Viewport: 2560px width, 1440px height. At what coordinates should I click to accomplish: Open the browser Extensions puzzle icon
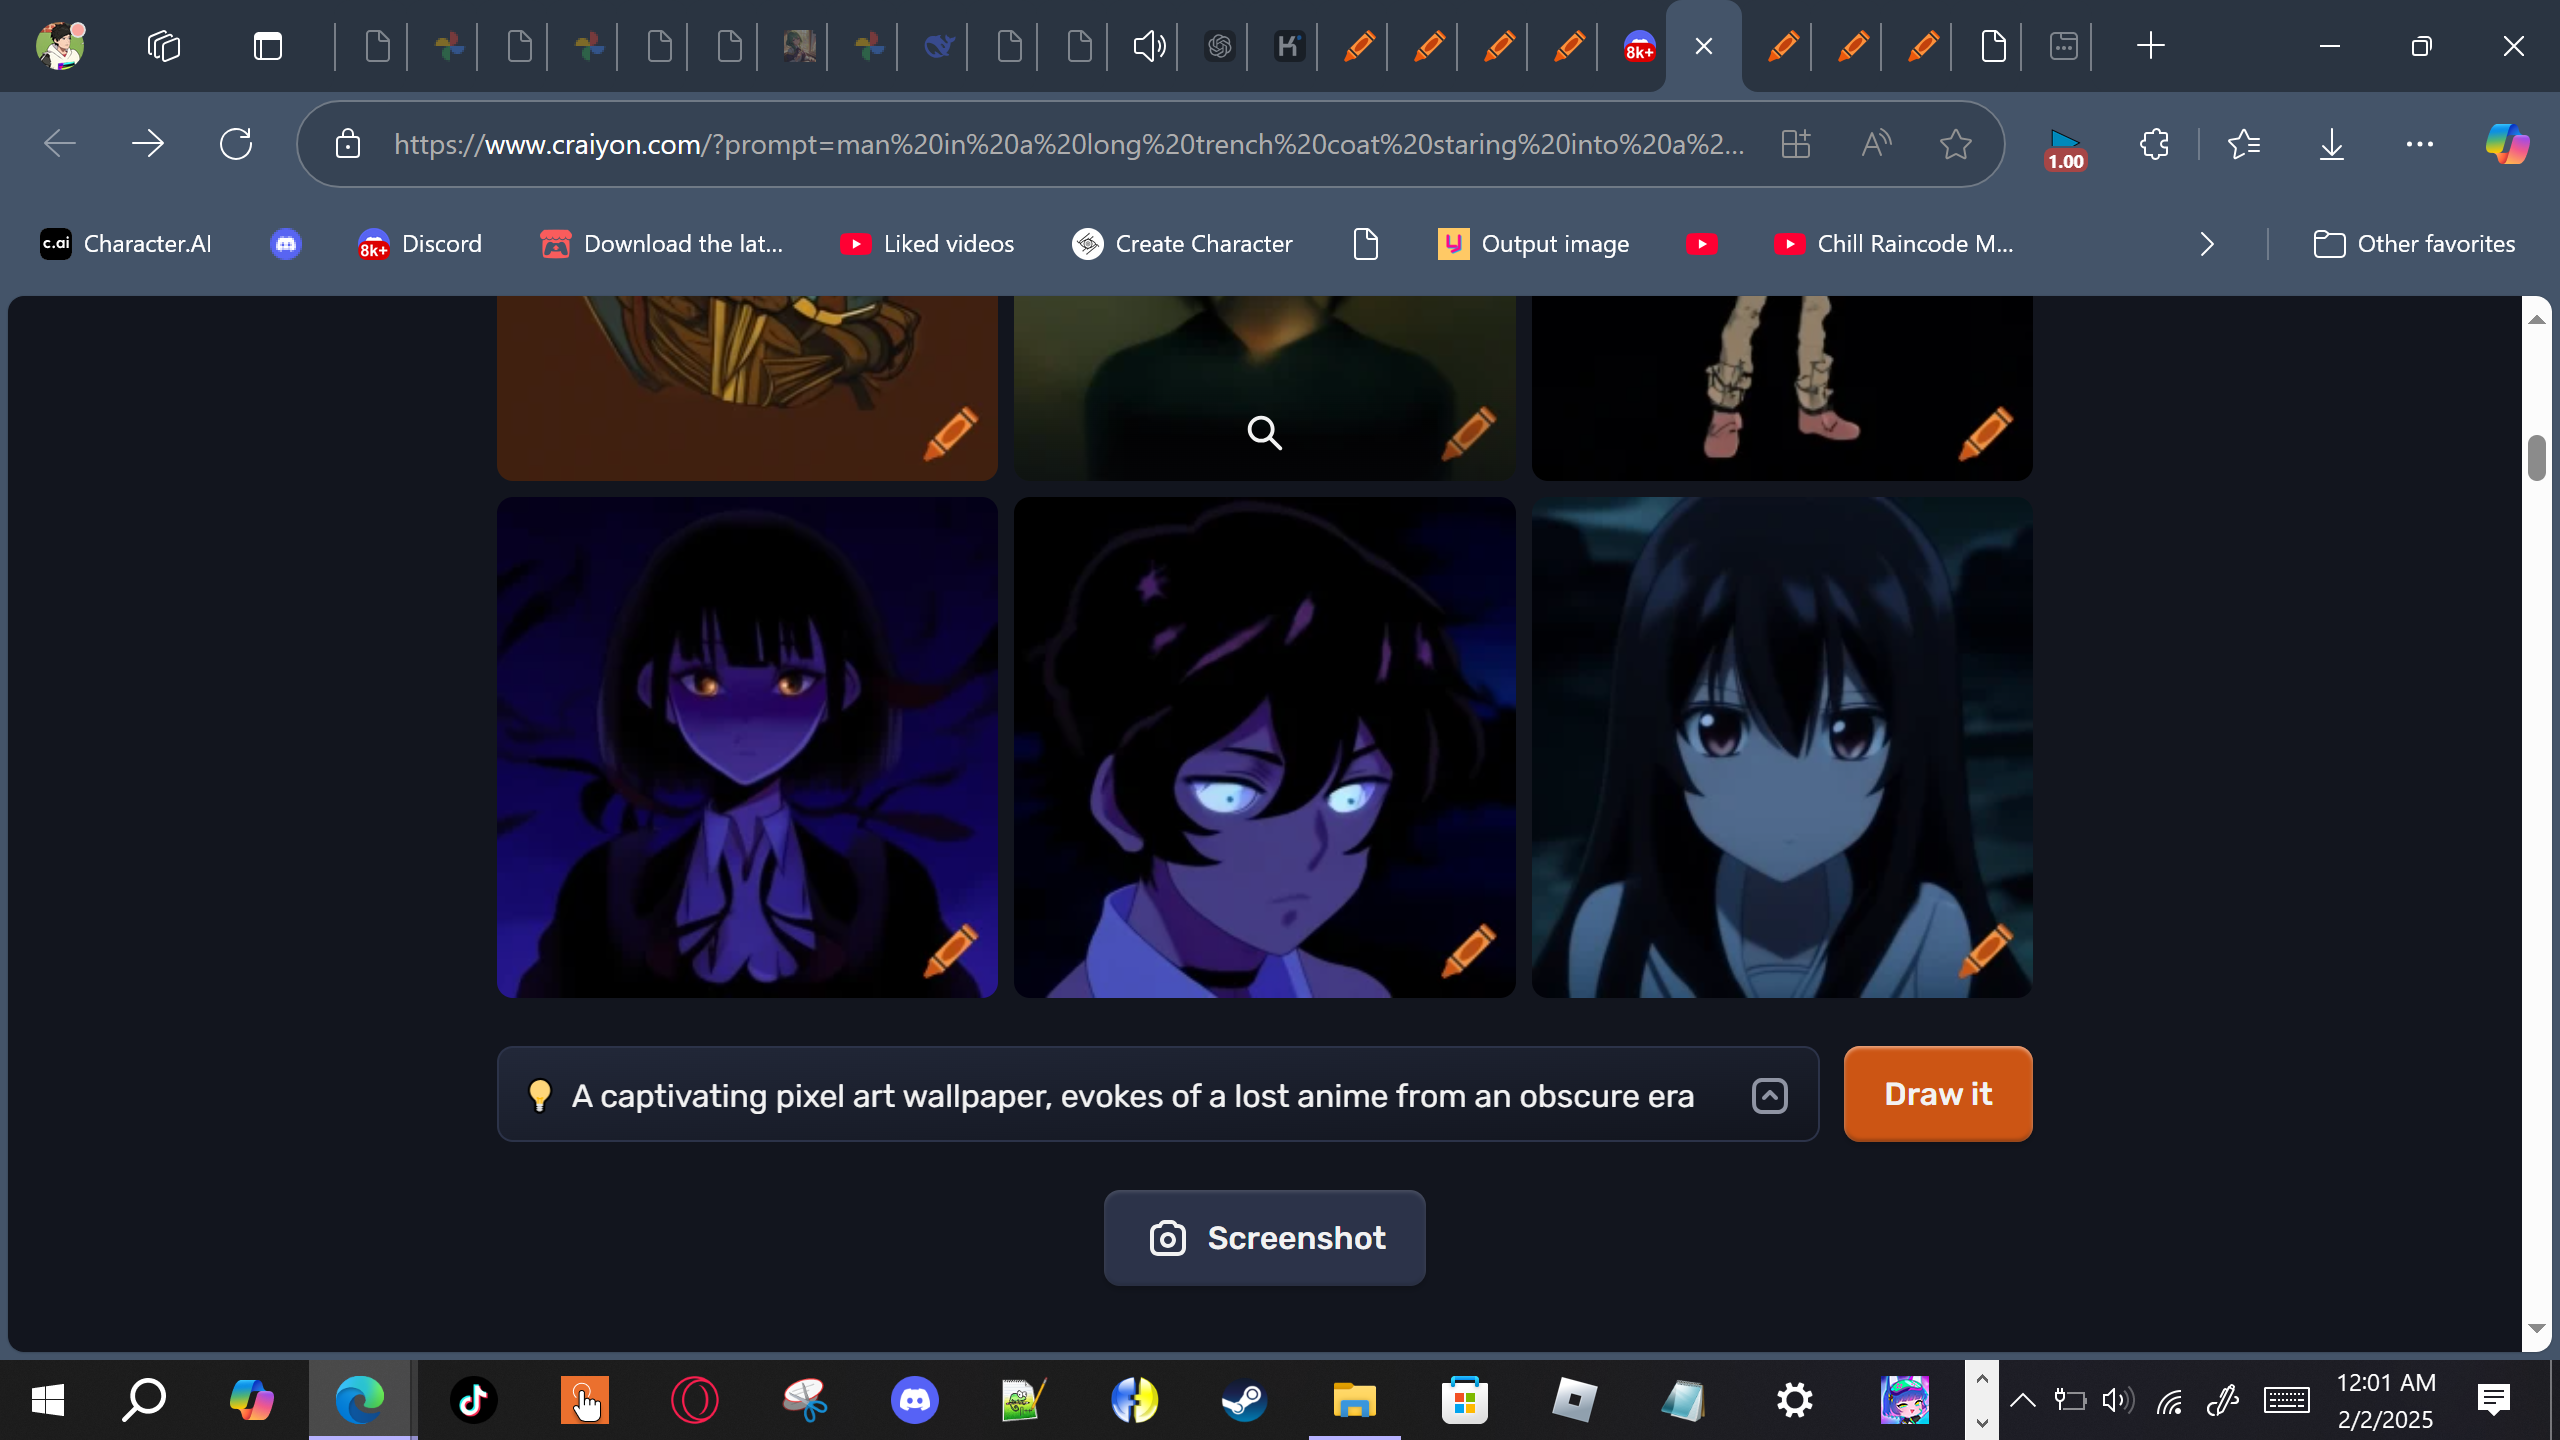[x=2154, y=145]
